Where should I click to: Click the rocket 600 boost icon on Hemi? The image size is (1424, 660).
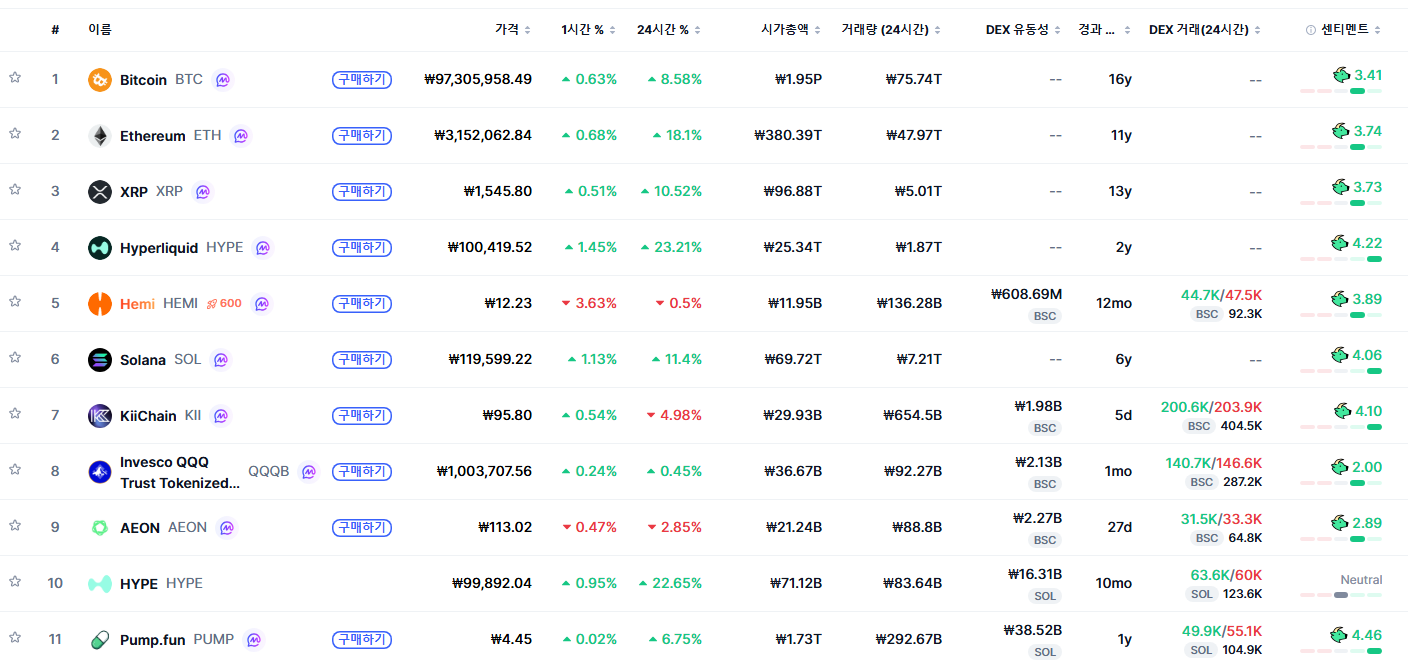point(224,304)
